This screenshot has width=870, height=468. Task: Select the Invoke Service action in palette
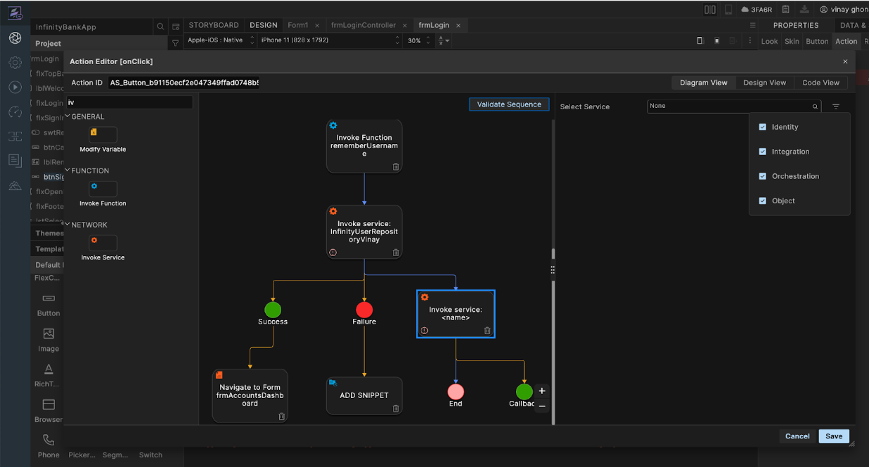click(x=103, y=243)
